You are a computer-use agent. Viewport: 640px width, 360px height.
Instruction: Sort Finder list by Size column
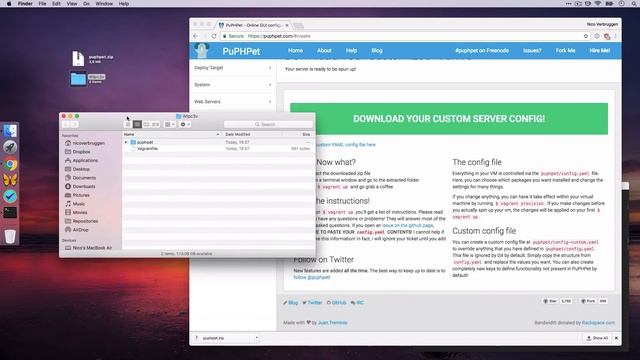(306, 134)
